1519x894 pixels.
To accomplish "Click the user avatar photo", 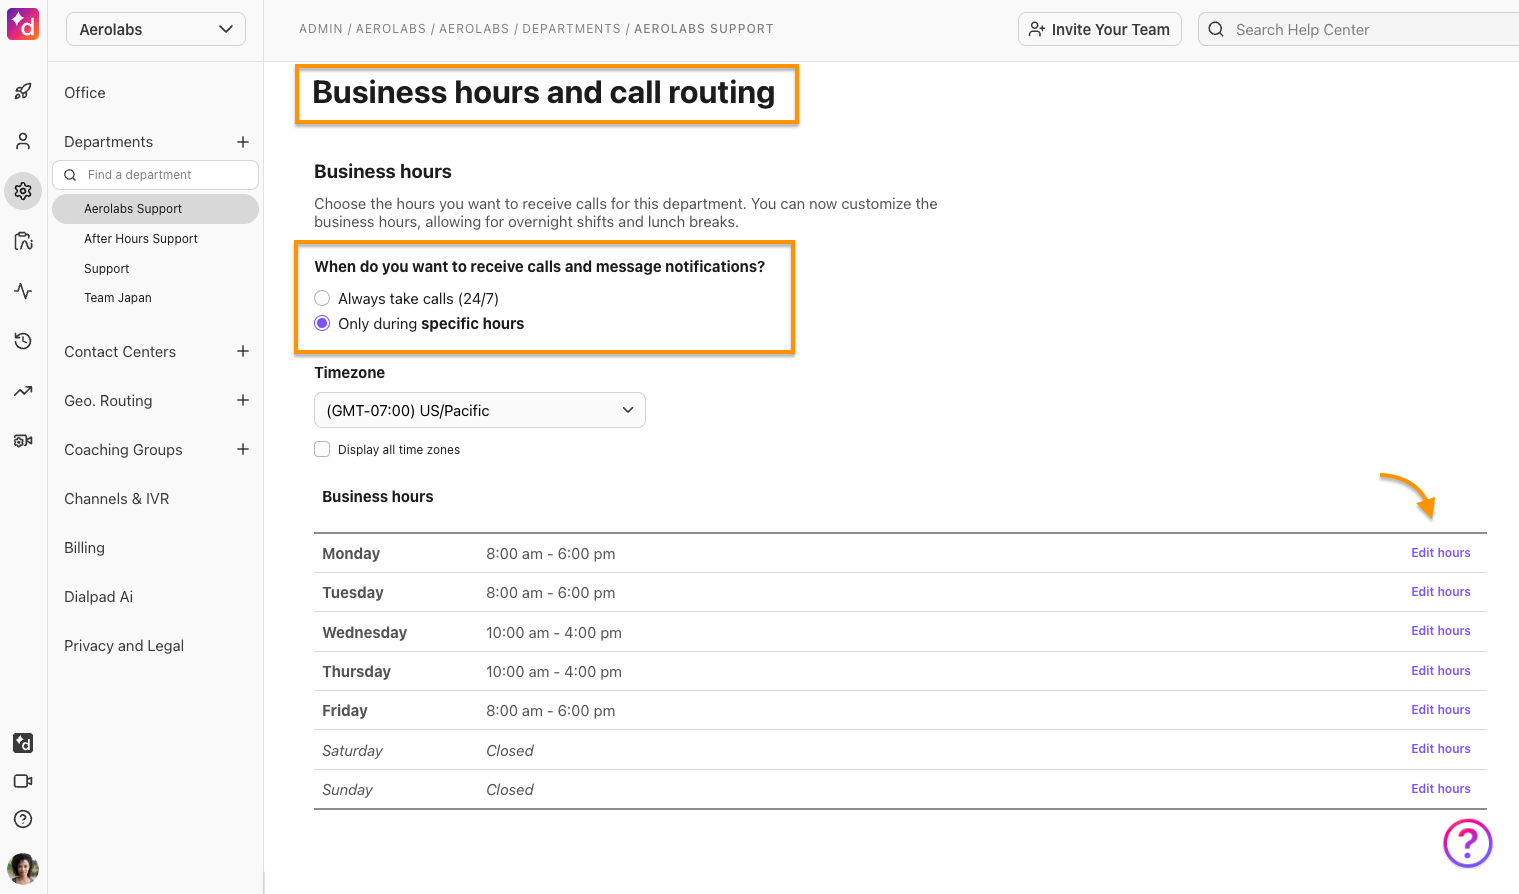I will coord(23,869).
